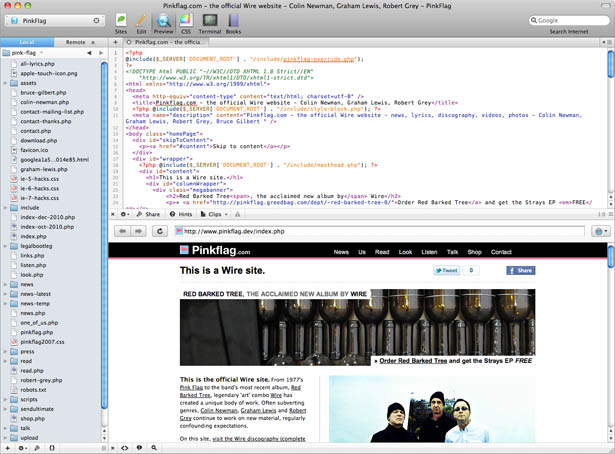
Task: Go back in the preview browser
Action: click(x=122, y=231)
